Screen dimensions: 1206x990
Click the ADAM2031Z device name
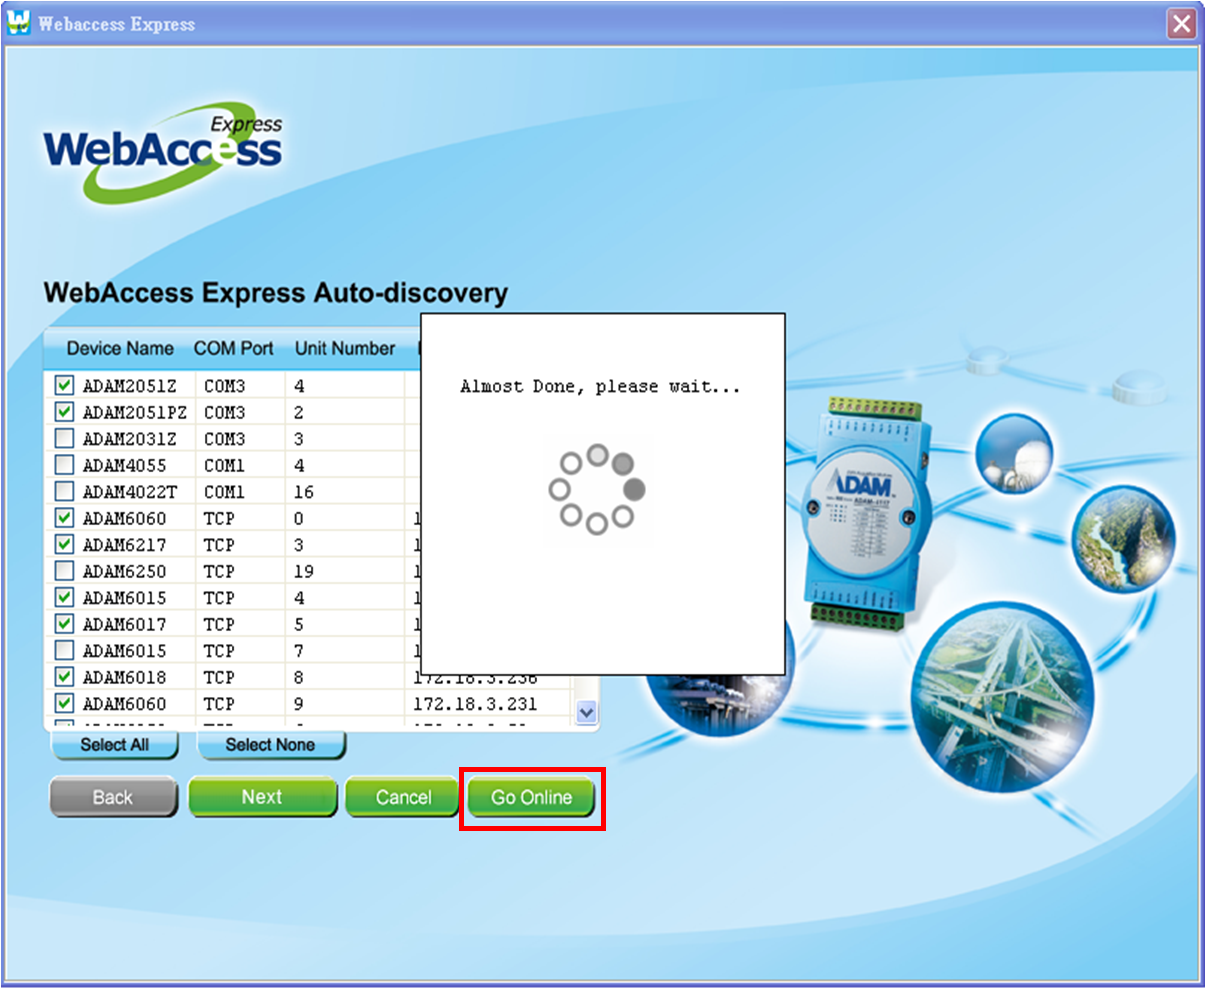(x=129, y=439)
